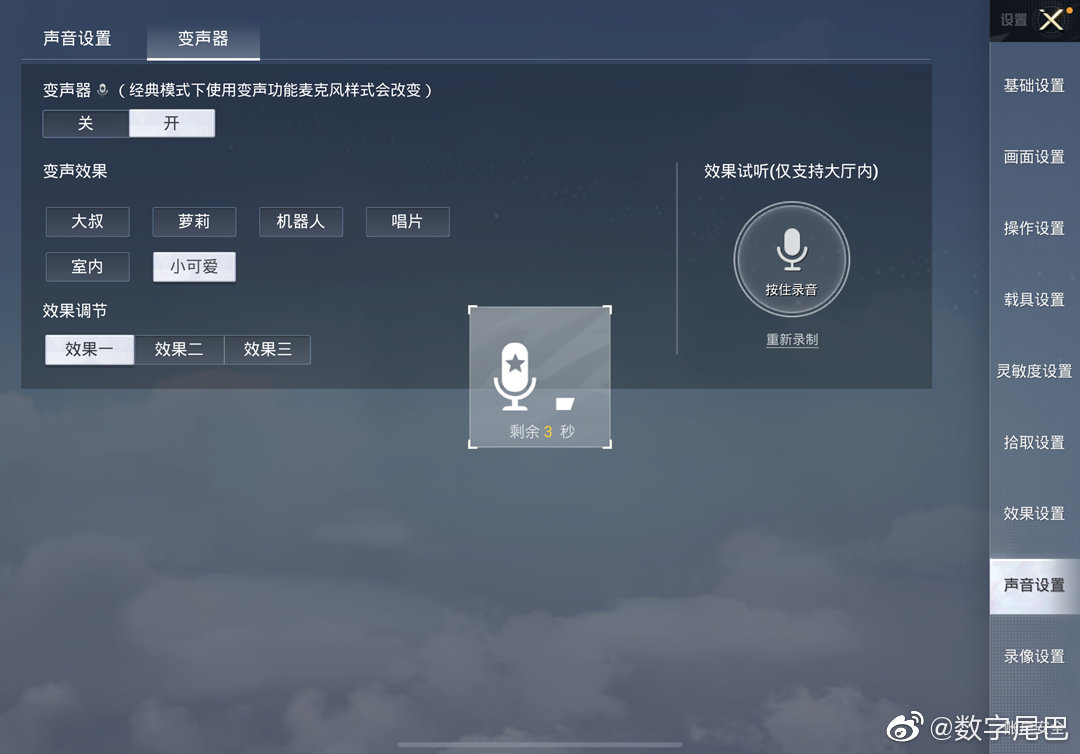Open 画面设置 in the sidebar
1080x754 pixels.
pos(1034,157)
